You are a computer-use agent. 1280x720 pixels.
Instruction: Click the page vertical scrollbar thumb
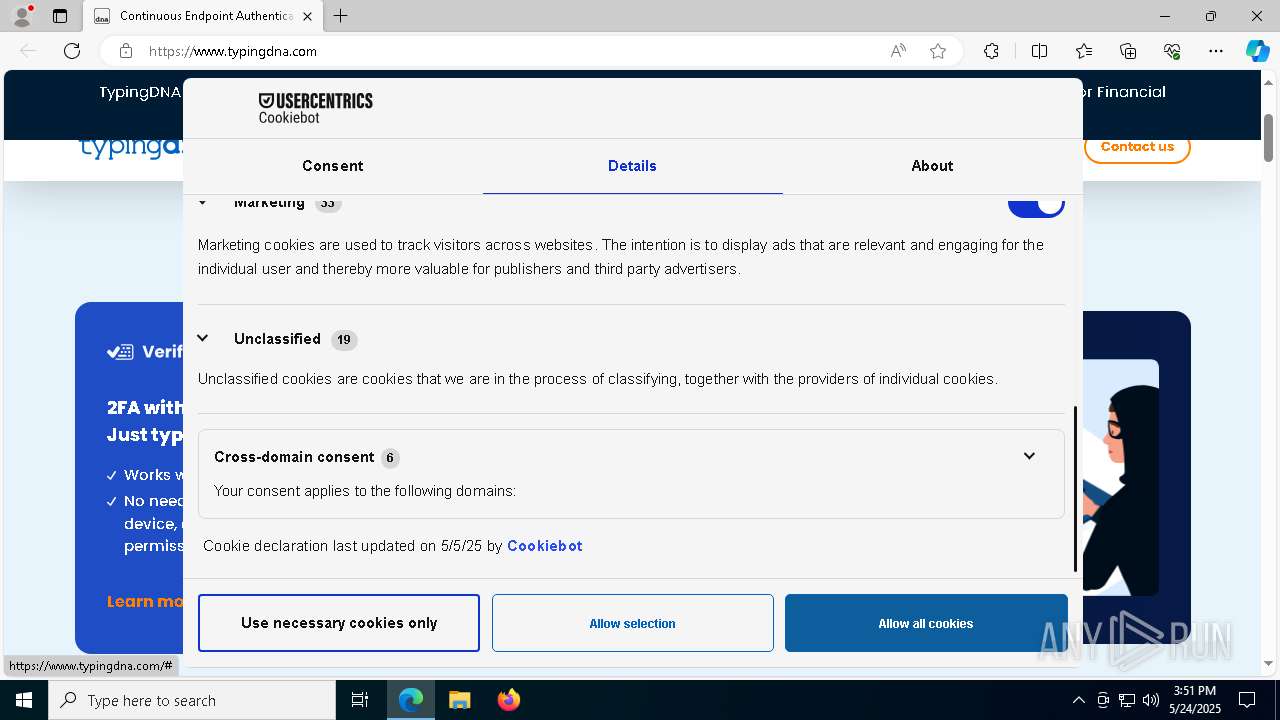tap(1268, 137)
